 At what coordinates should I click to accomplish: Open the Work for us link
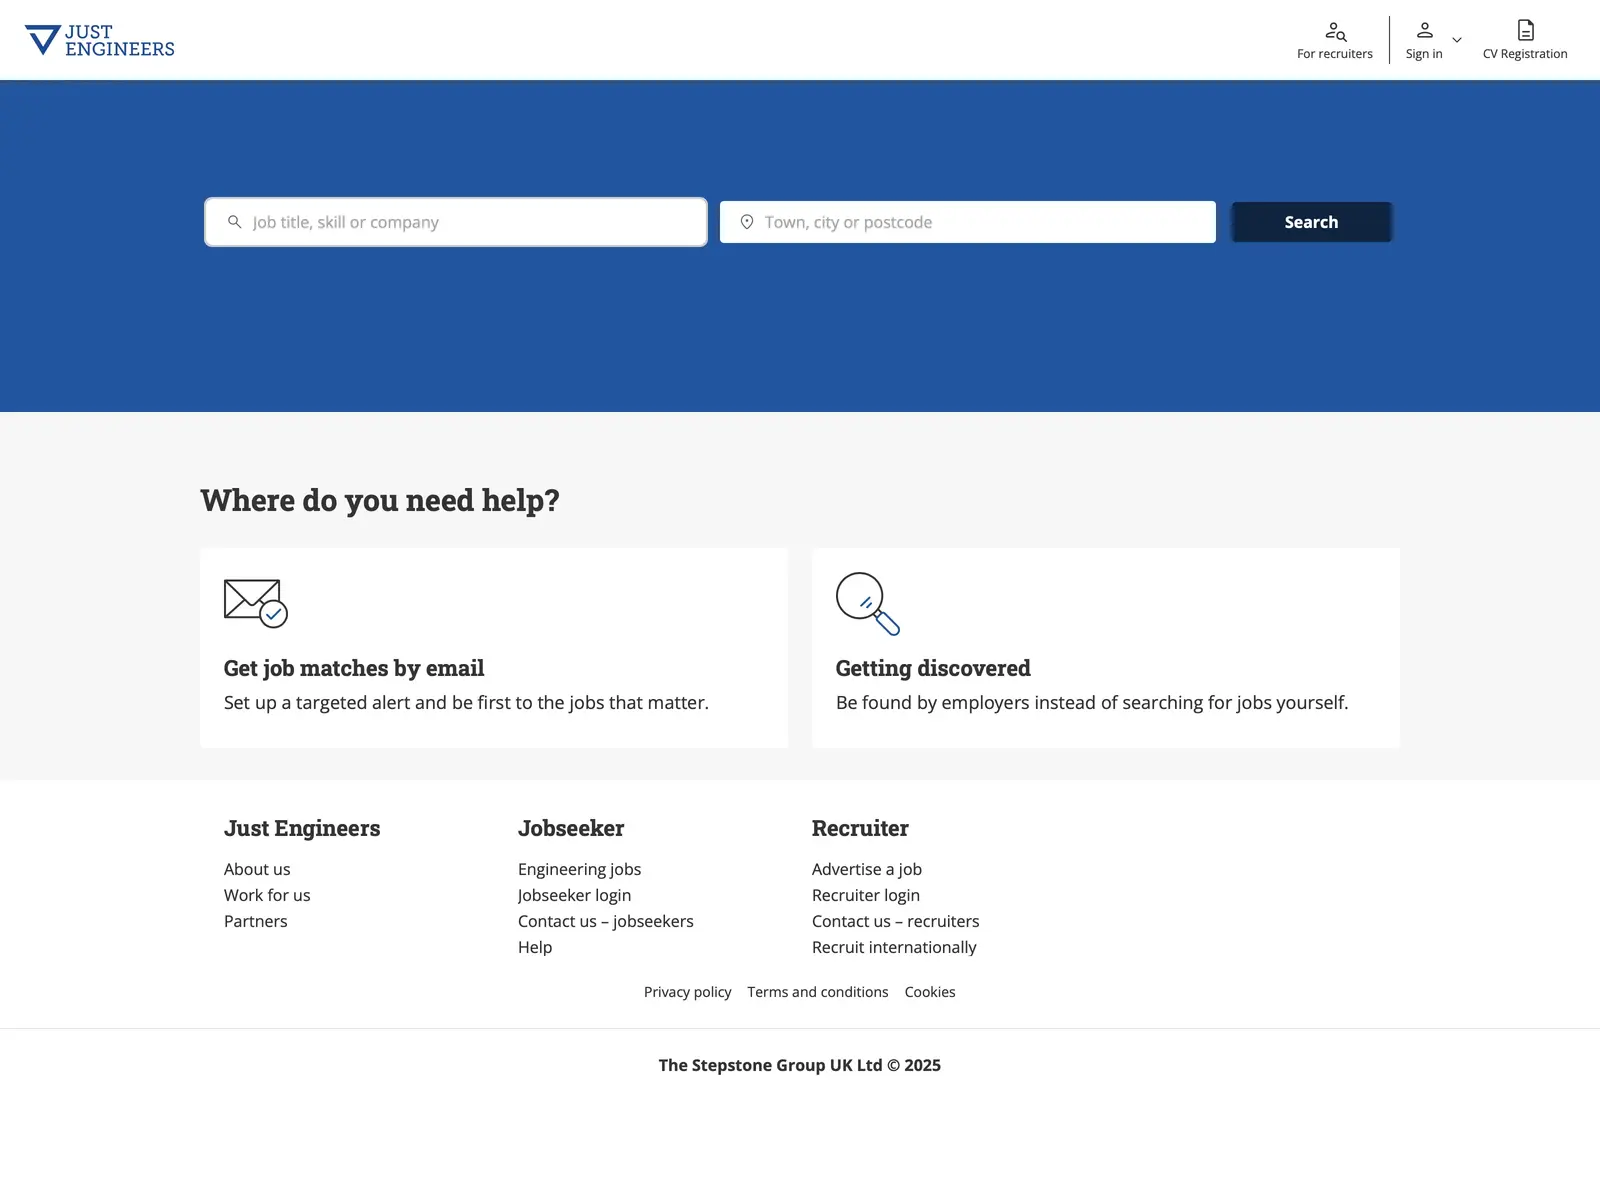(x=267, y=895)
